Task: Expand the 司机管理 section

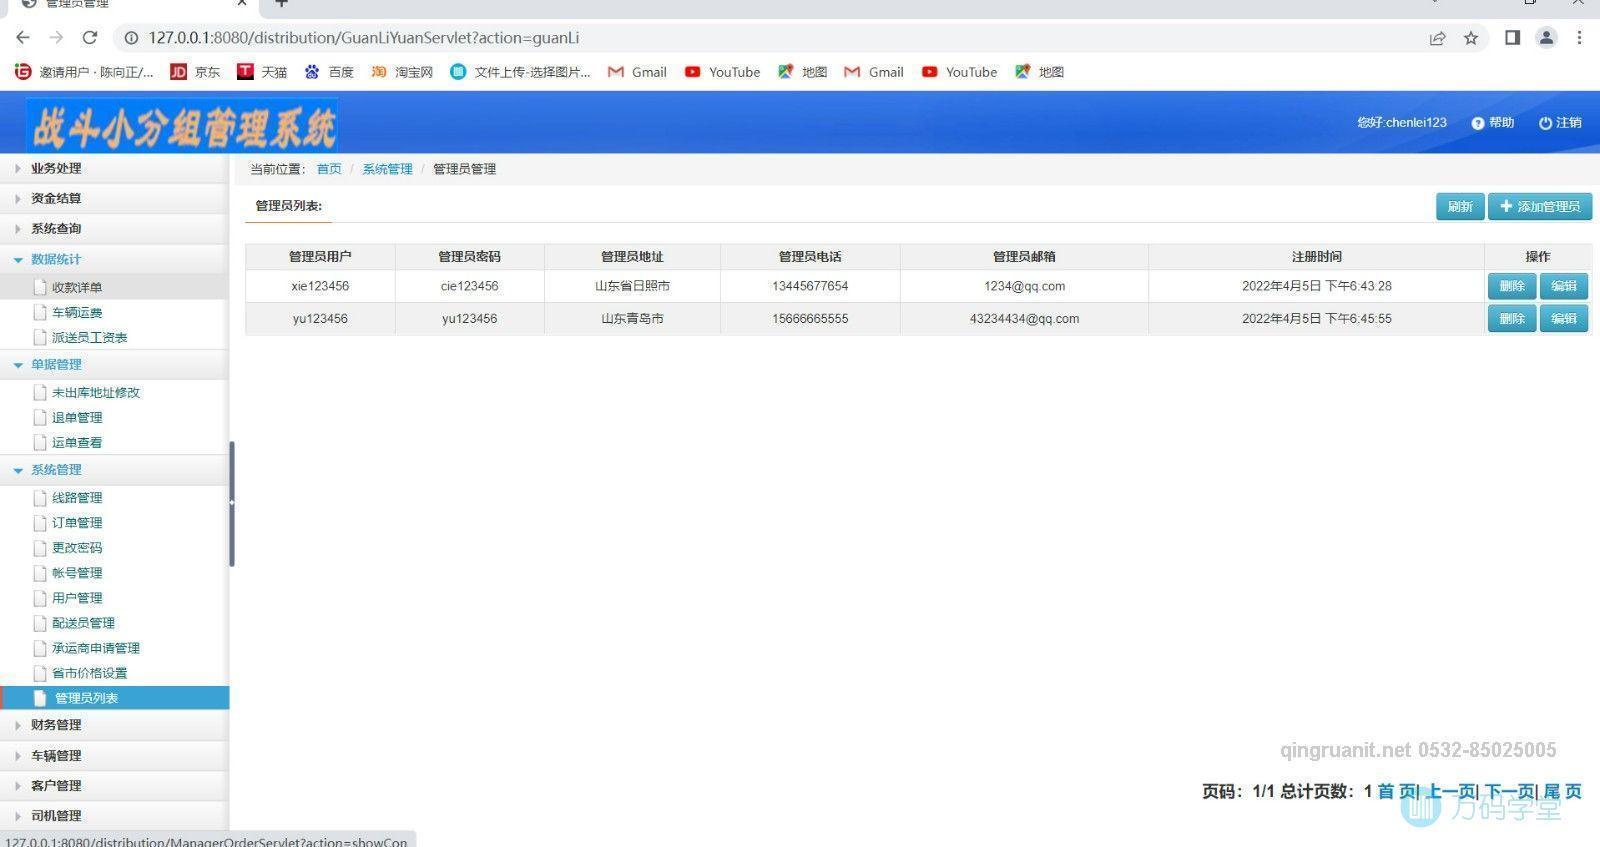Action: [114, 815]
